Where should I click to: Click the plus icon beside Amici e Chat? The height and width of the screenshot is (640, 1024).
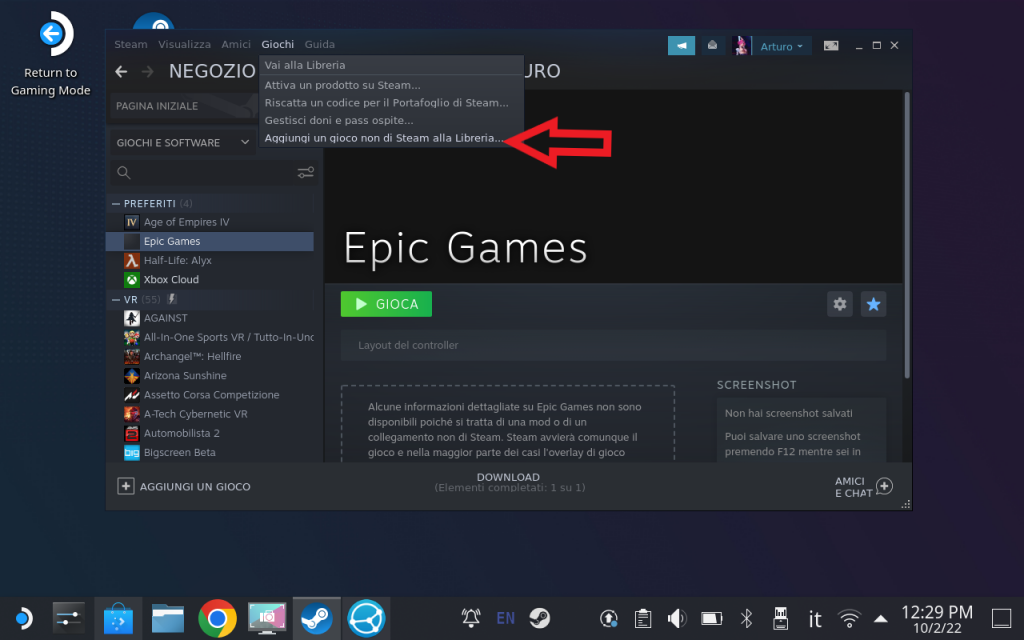tap(884, 486)
